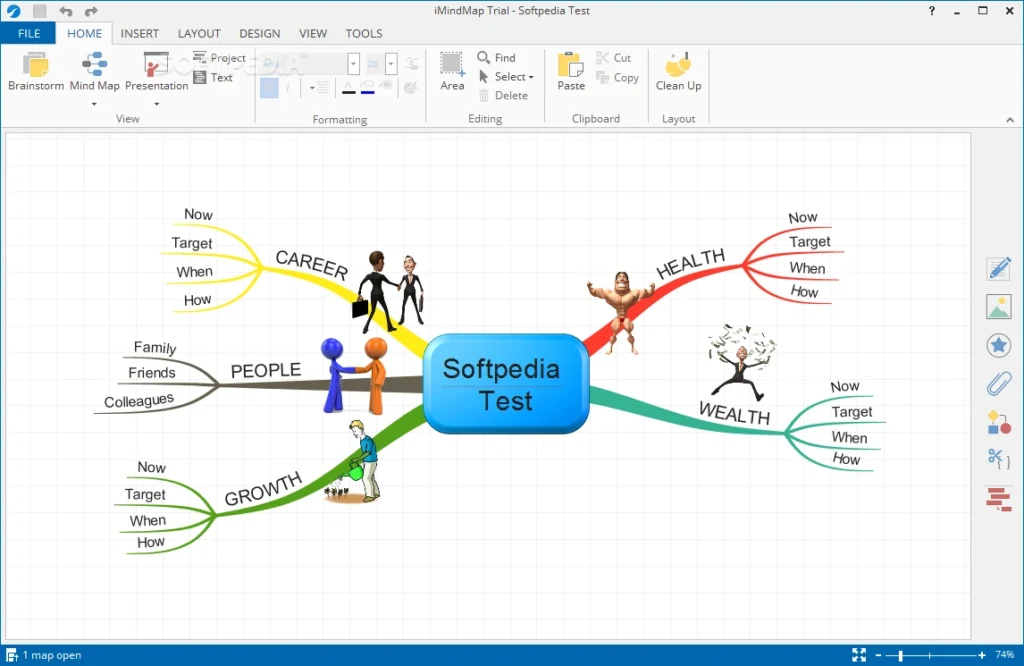Open attachments using the paperclip icon

click(998, 383)
